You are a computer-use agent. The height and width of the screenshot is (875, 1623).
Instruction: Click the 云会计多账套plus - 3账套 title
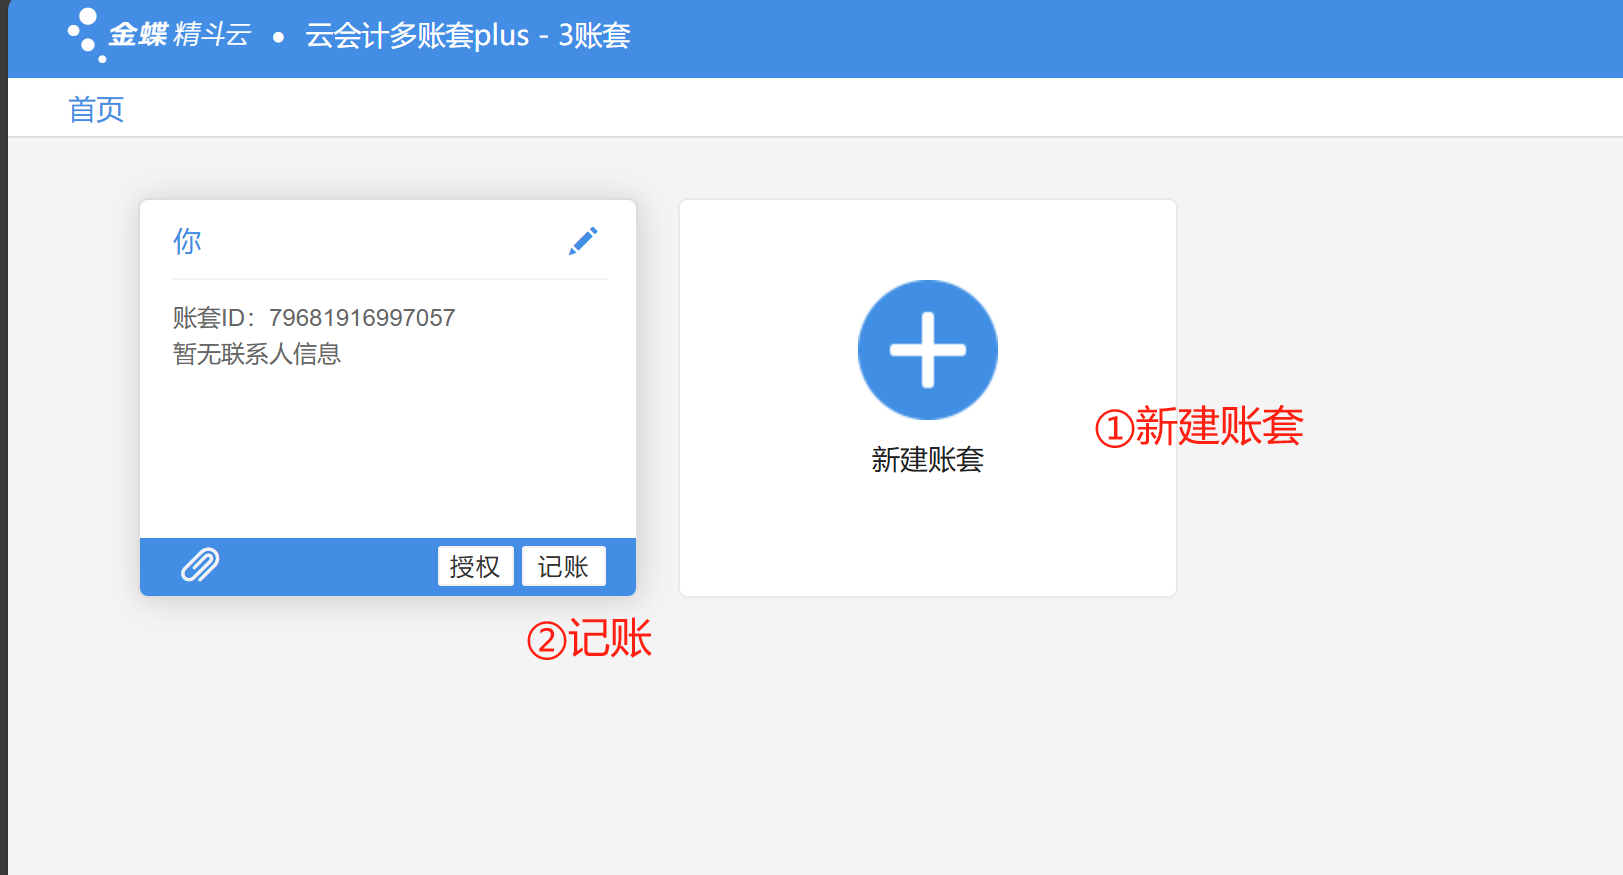tap(467, 36)
